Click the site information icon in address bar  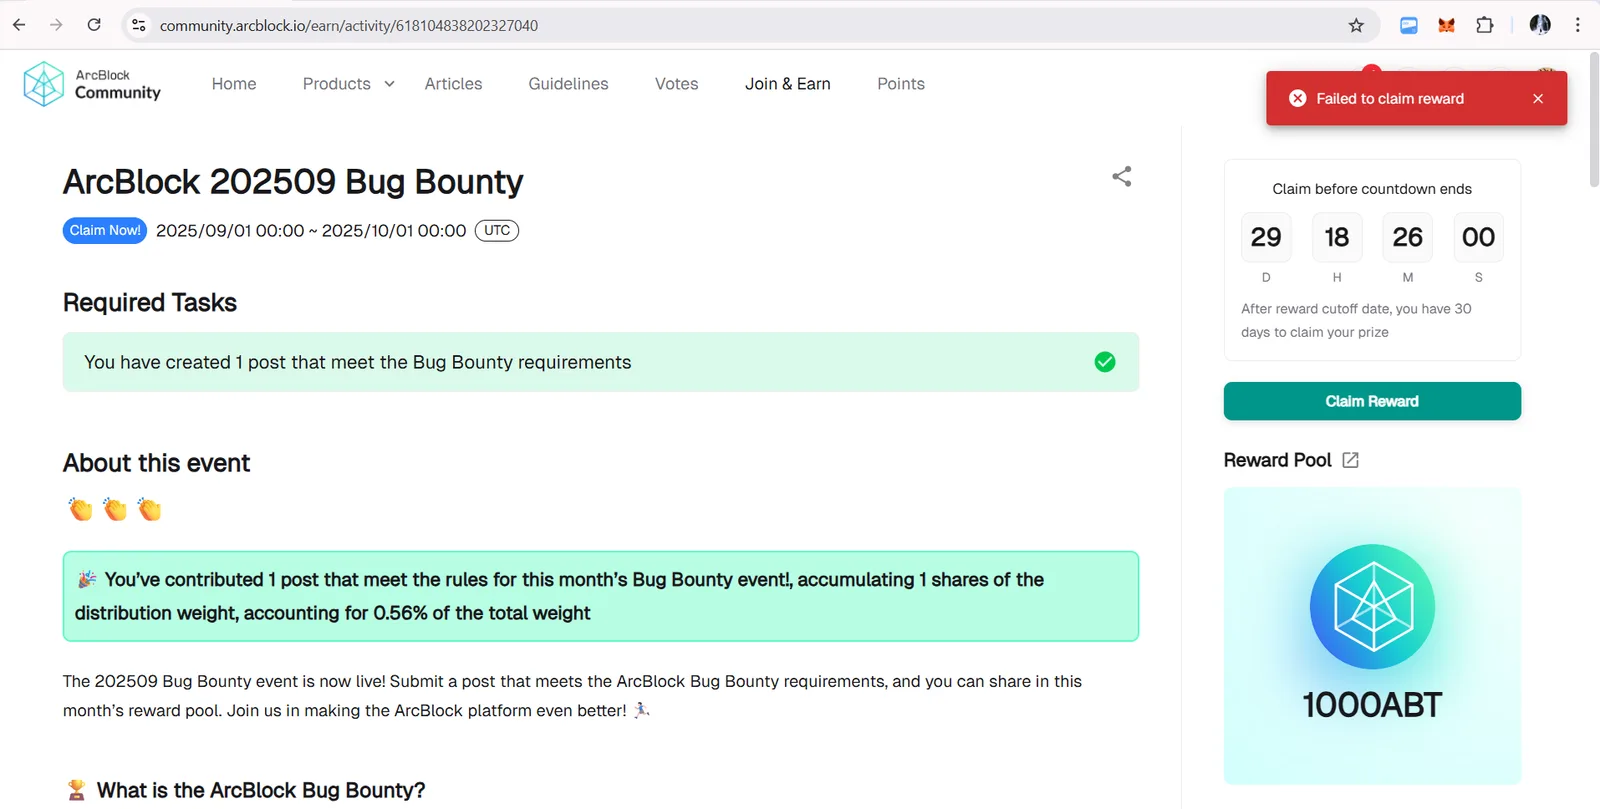139,25
